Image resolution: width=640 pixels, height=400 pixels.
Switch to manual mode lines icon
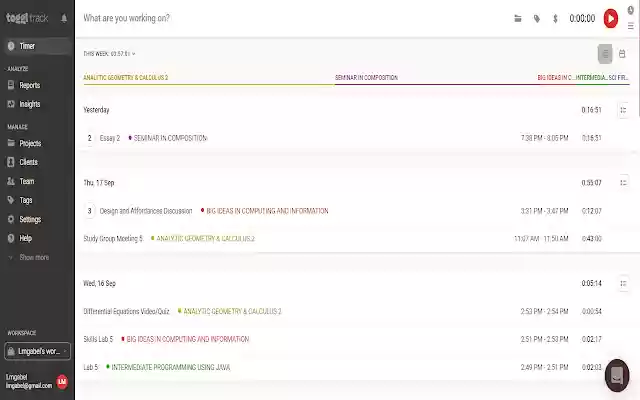coord(631,26)
